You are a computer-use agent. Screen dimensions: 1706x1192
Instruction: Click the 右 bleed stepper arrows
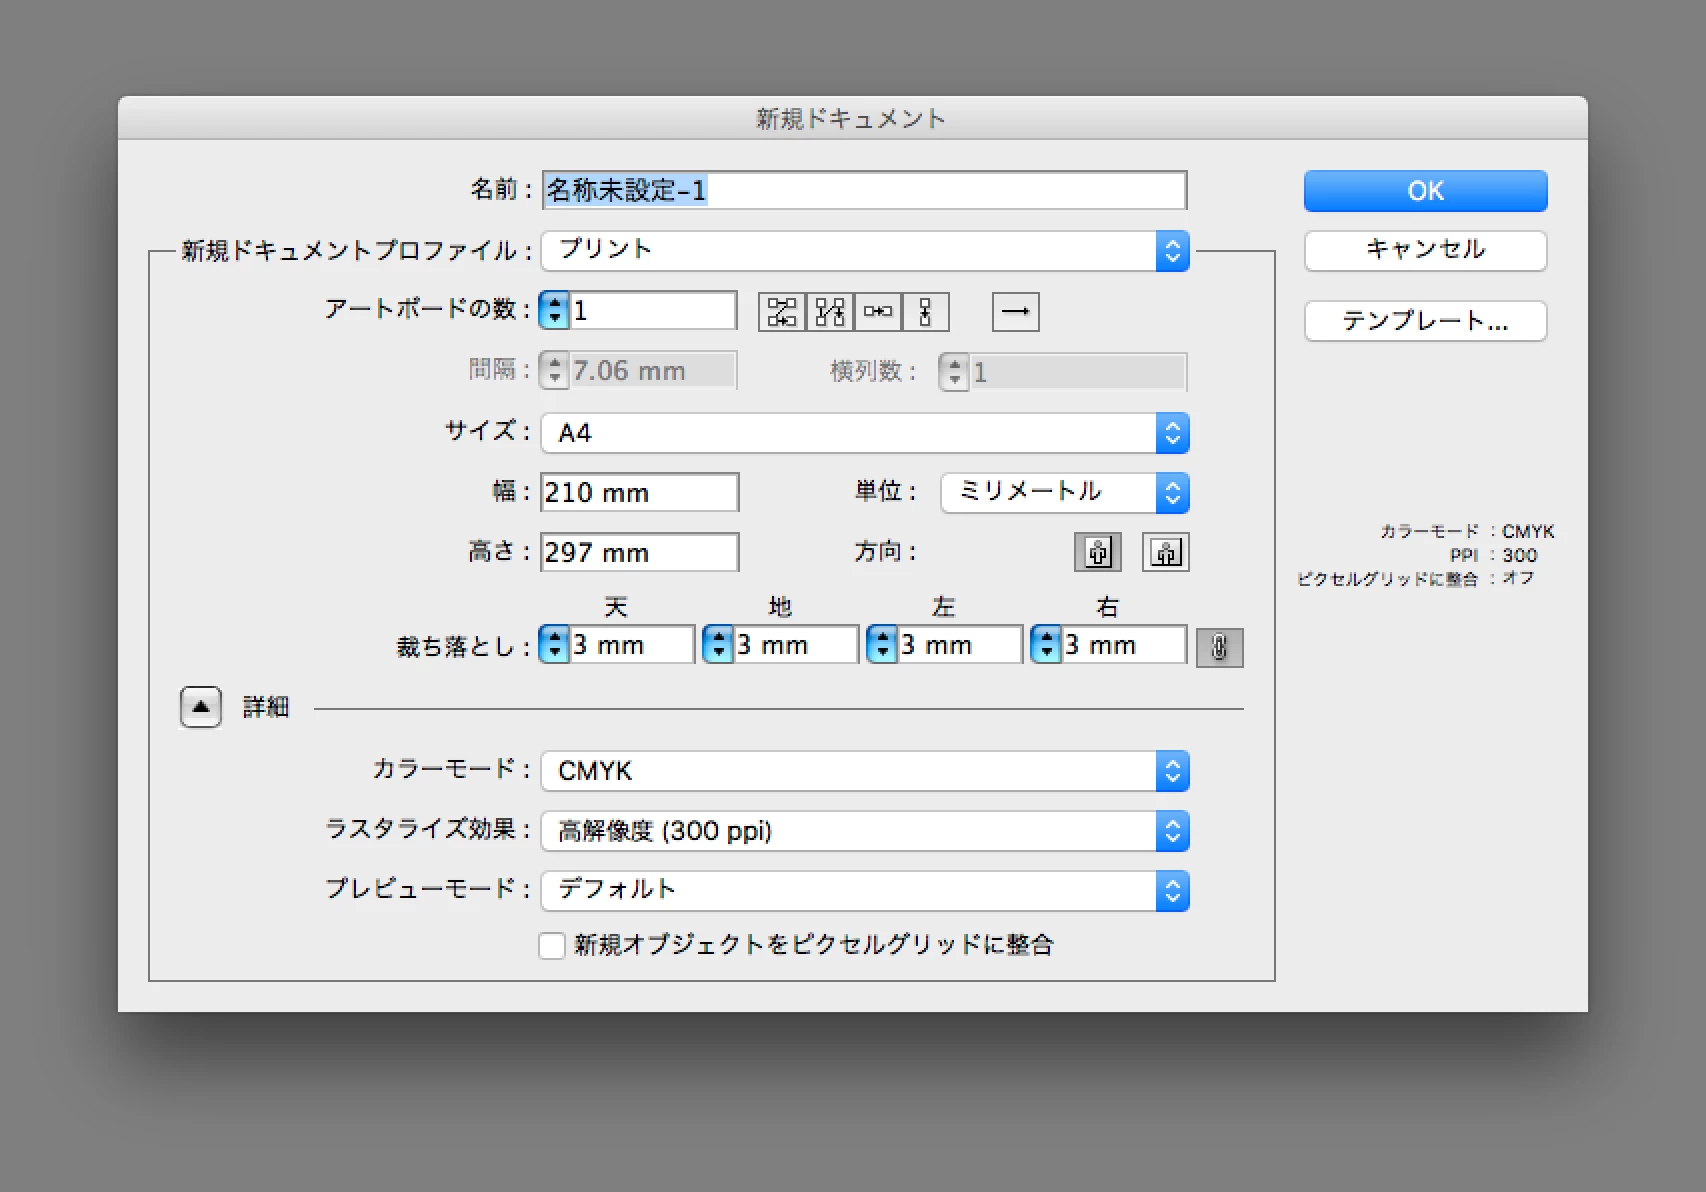(x=1046, y=645)
